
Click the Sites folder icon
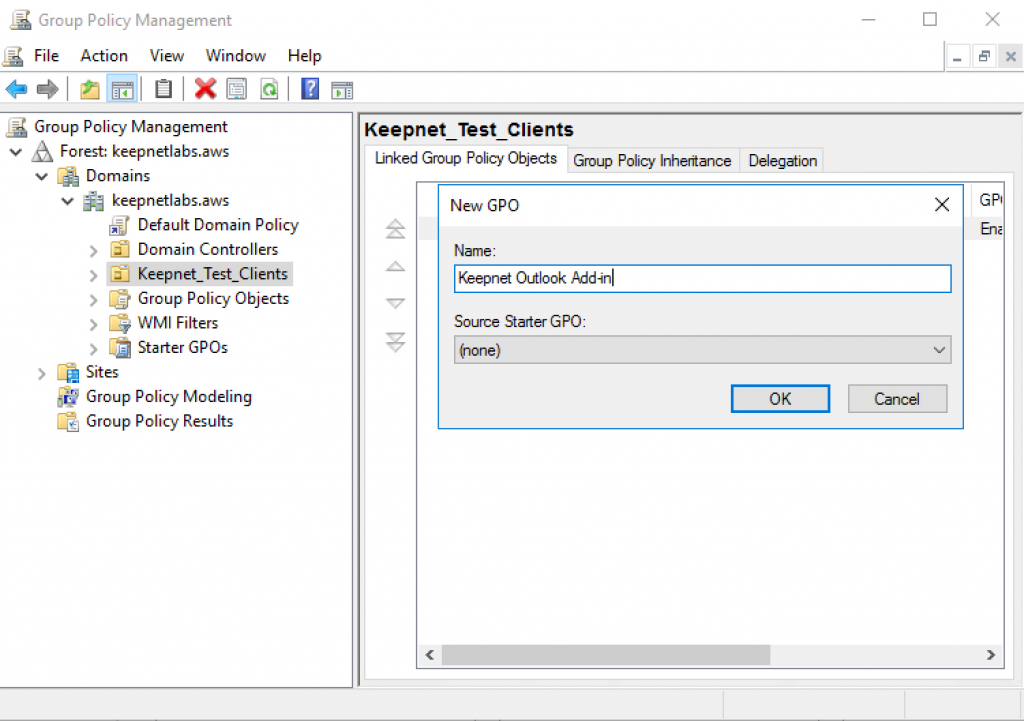pos(68,372)
